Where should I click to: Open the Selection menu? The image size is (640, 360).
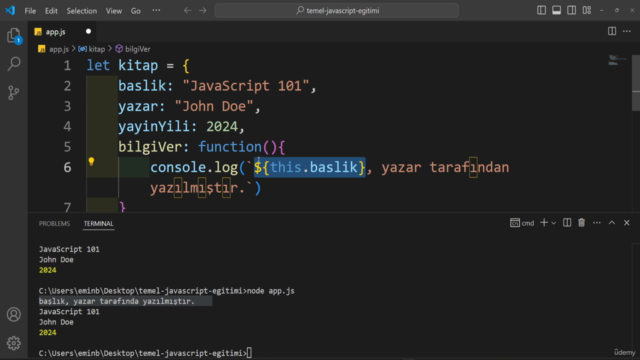(x=82, y=11)
